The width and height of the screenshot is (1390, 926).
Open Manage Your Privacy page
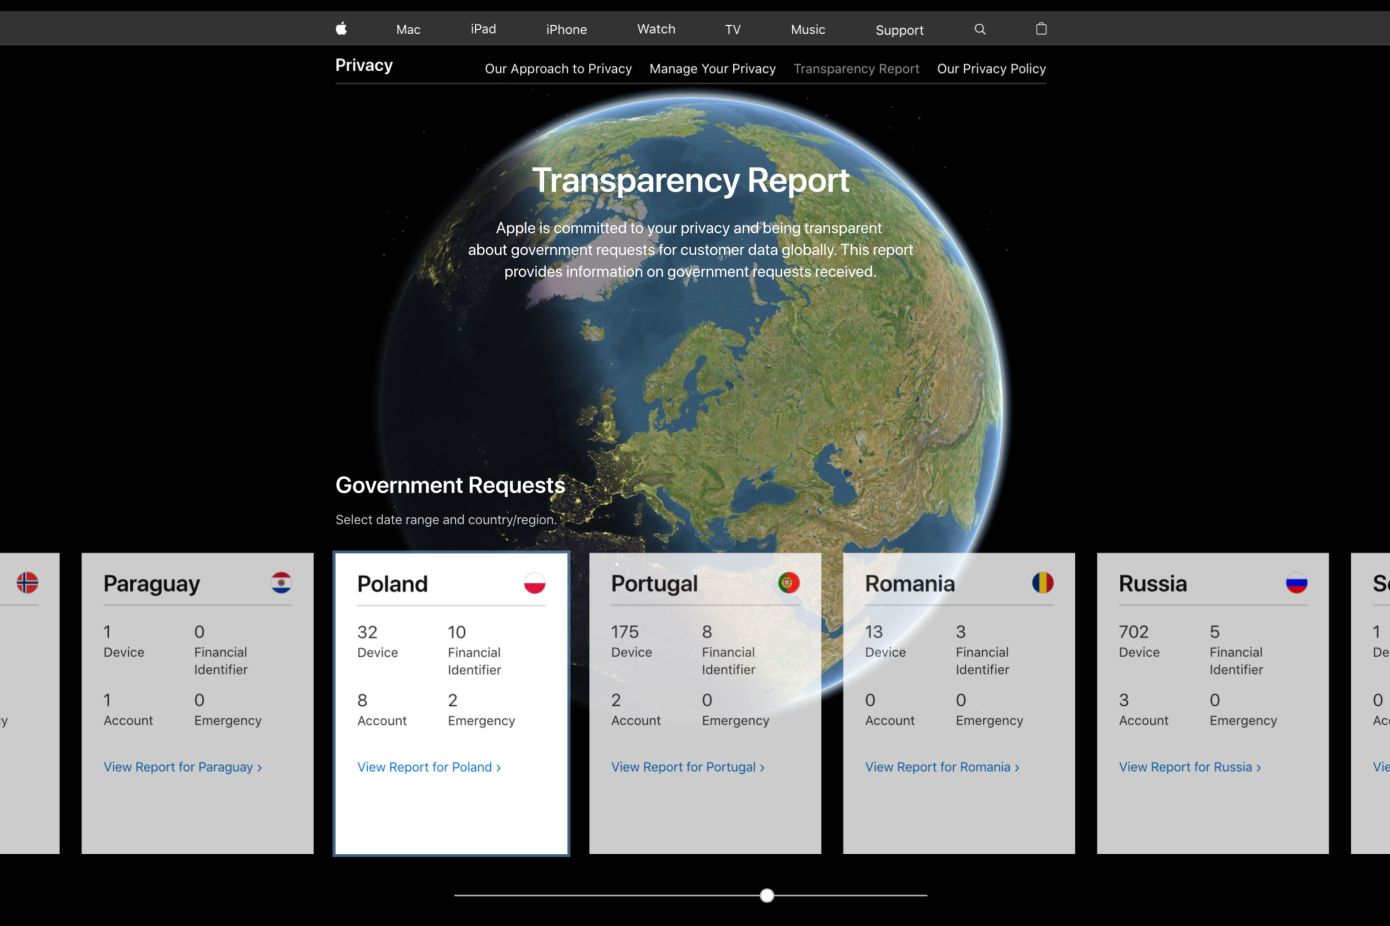click(x=712, y=68)
